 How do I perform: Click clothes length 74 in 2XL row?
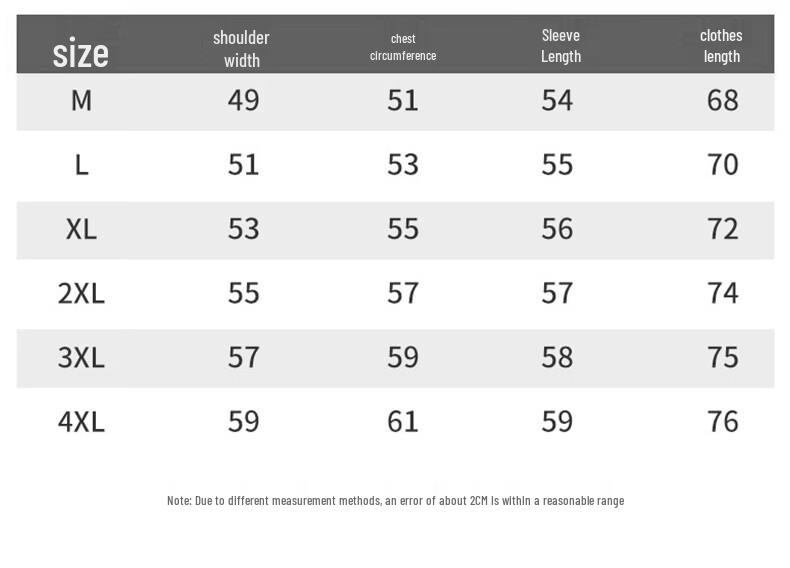(x=722, y=293)
